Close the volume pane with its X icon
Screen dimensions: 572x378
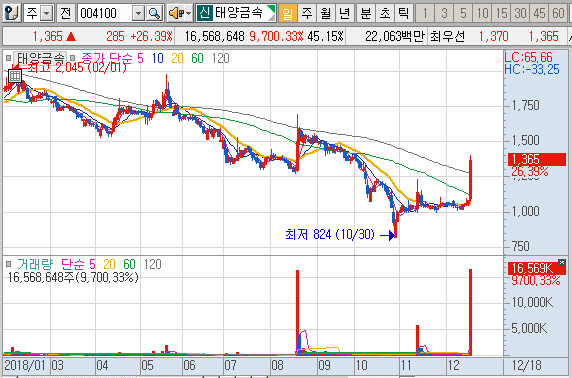(562, 262)
